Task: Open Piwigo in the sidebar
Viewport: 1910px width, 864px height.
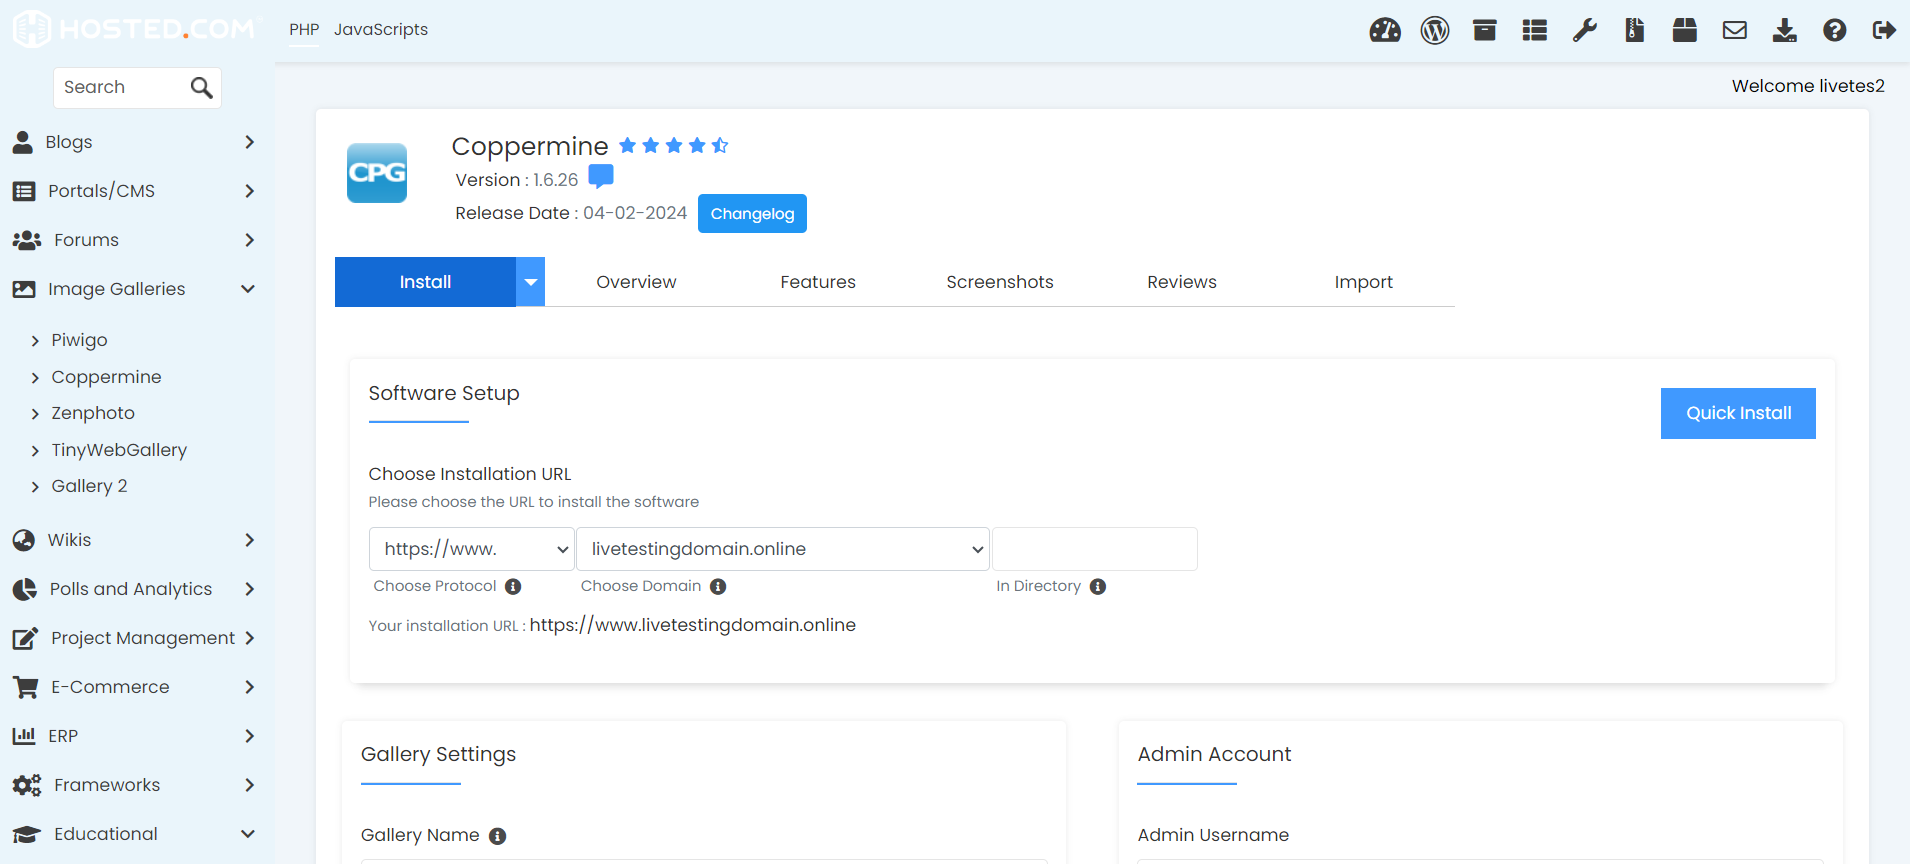Action: (79, 340)
